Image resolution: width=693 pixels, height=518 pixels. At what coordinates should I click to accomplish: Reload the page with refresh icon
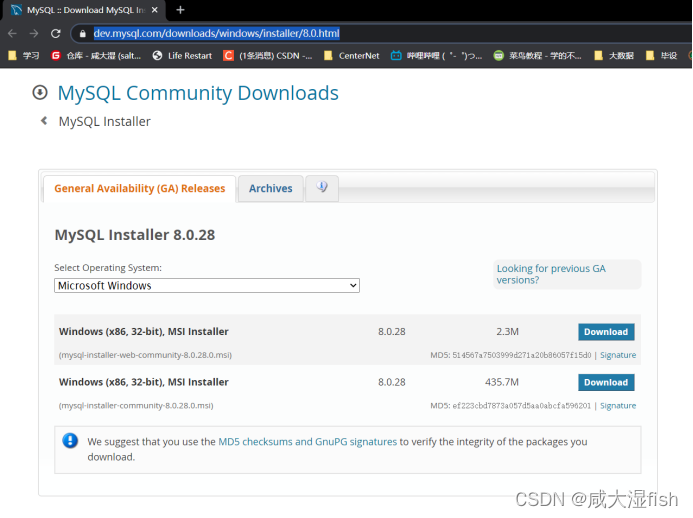56,33
